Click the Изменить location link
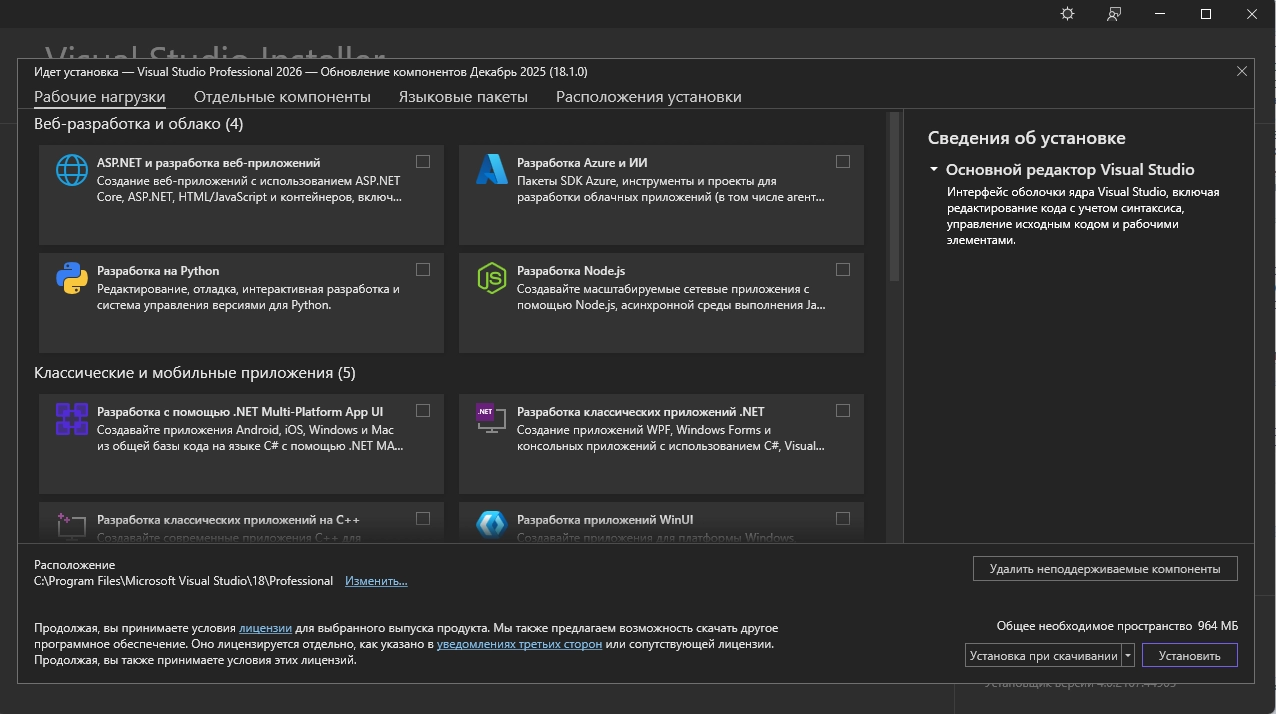1276x714 pixels. point(376,581)
